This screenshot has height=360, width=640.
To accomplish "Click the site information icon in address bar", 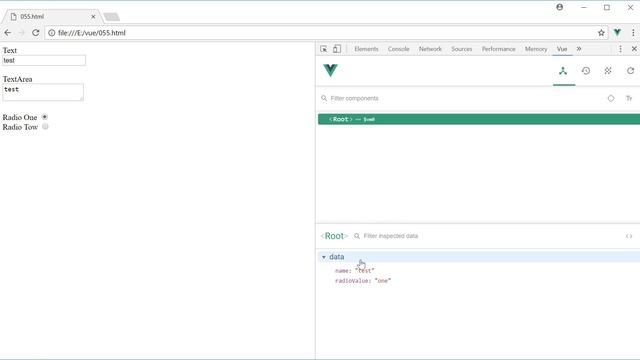I will [52, 33].
